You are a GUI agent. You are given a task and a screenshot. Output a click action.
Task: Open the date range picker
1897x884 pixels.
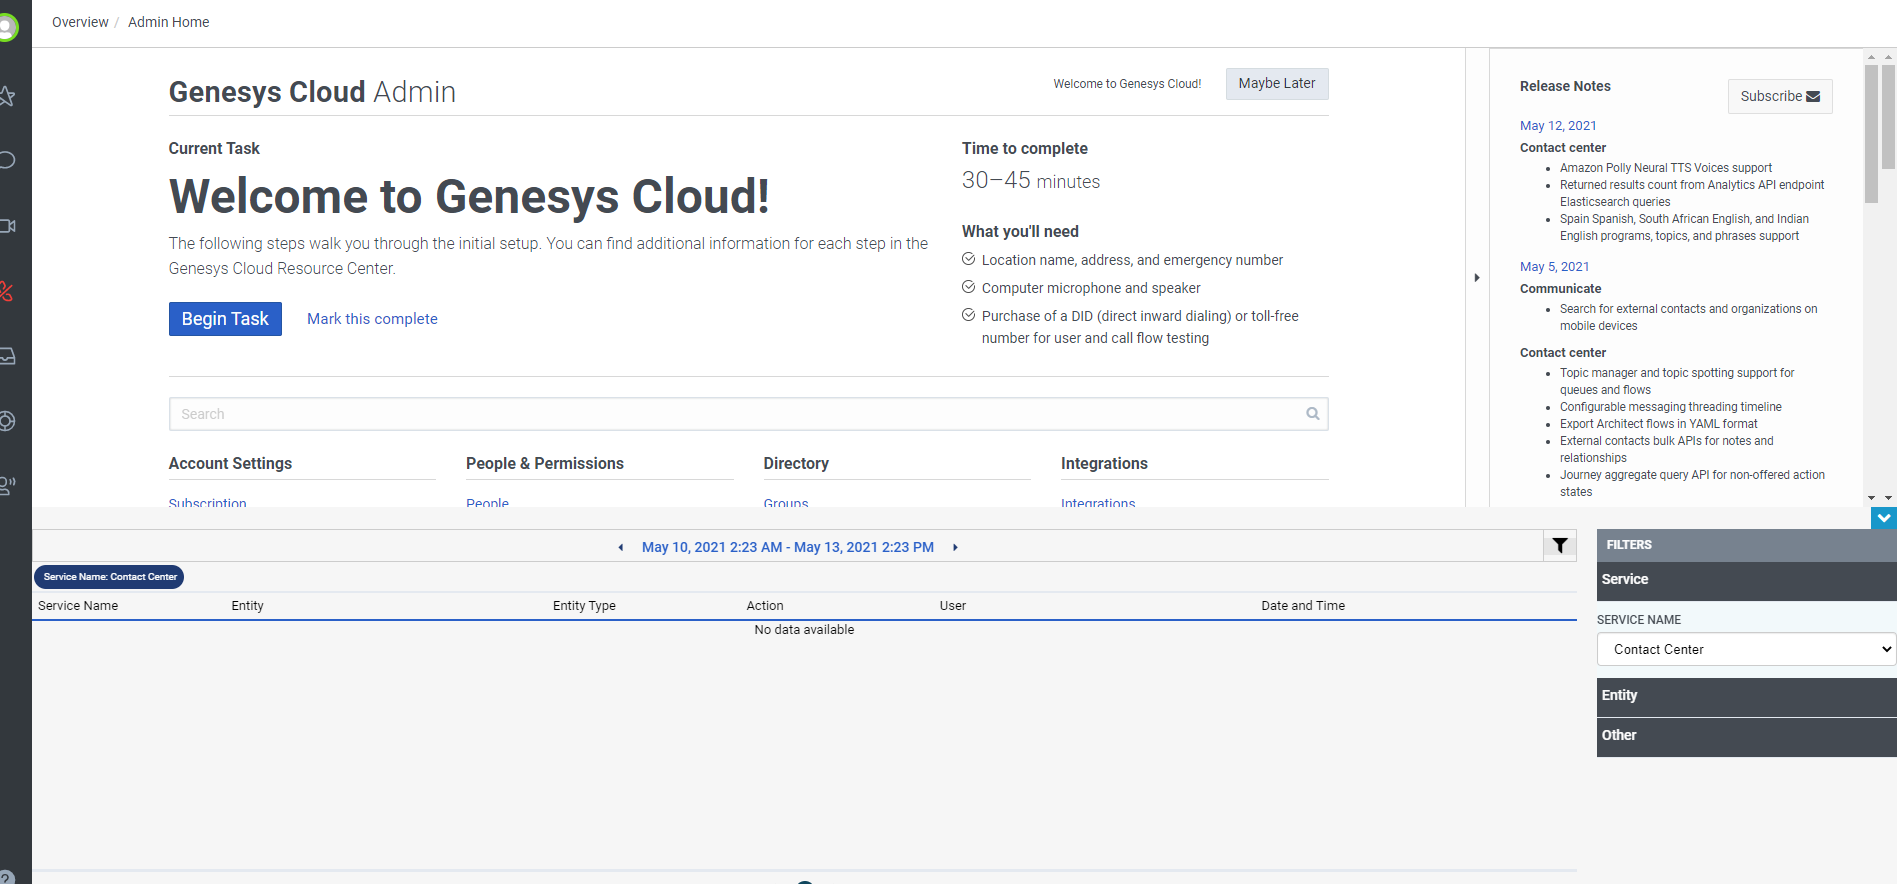coord(788,547)
